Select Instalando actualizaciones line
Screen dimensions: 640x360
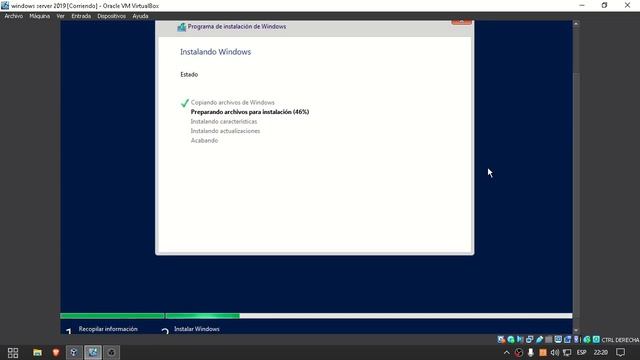pos(225,131)
